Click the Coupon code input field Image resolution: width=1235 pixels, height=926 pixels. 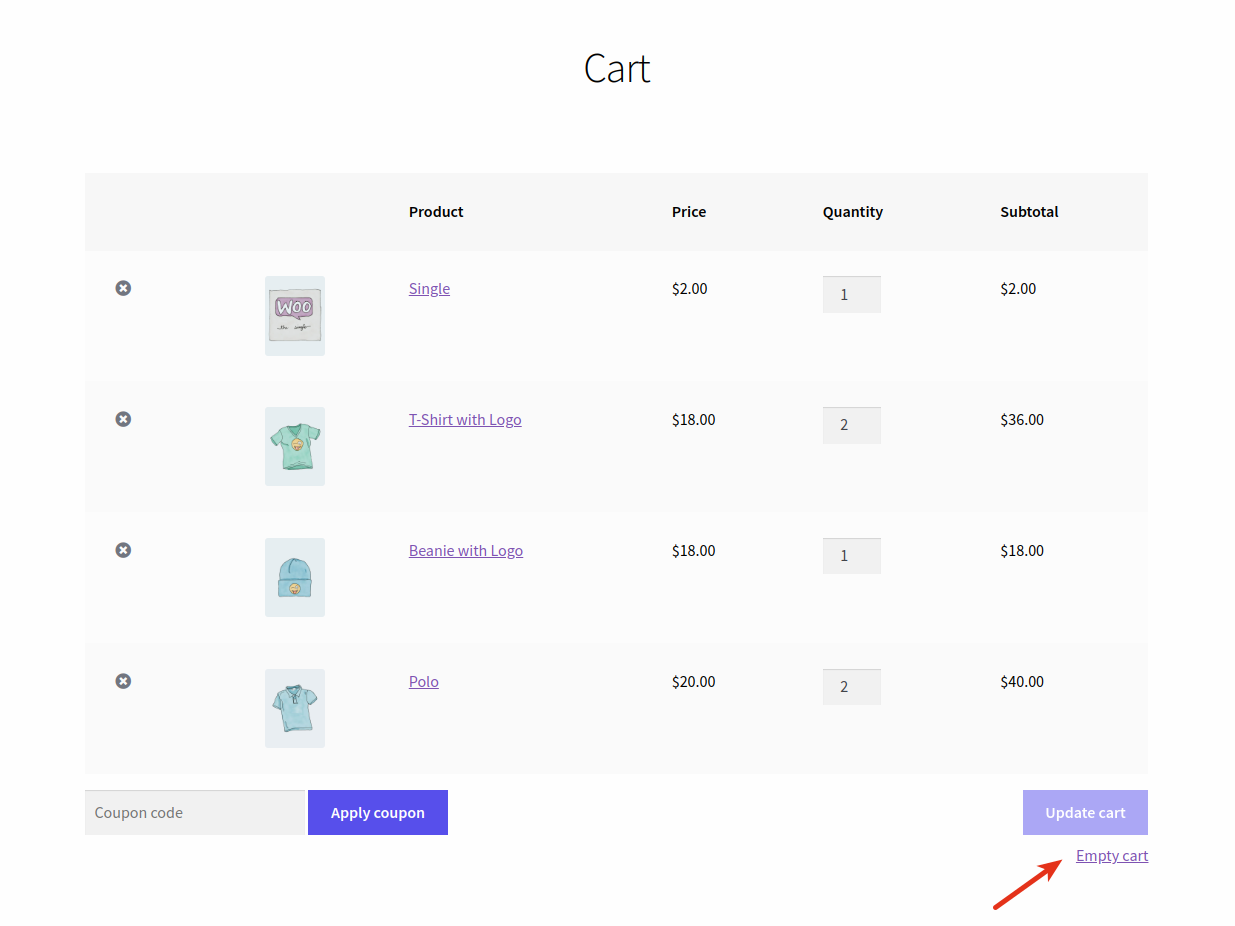[195, 812]
